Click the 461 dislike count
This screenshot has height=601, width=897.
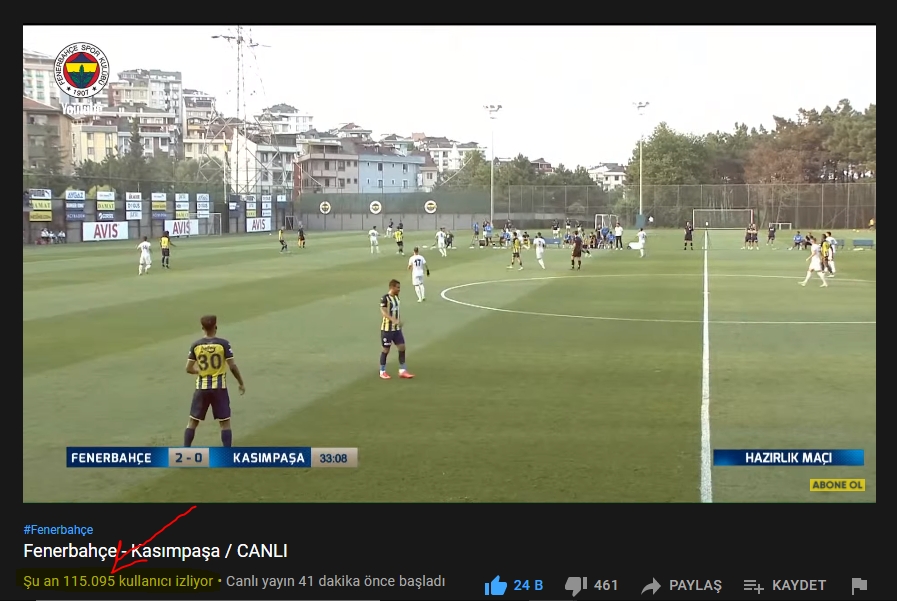point(606,586)
